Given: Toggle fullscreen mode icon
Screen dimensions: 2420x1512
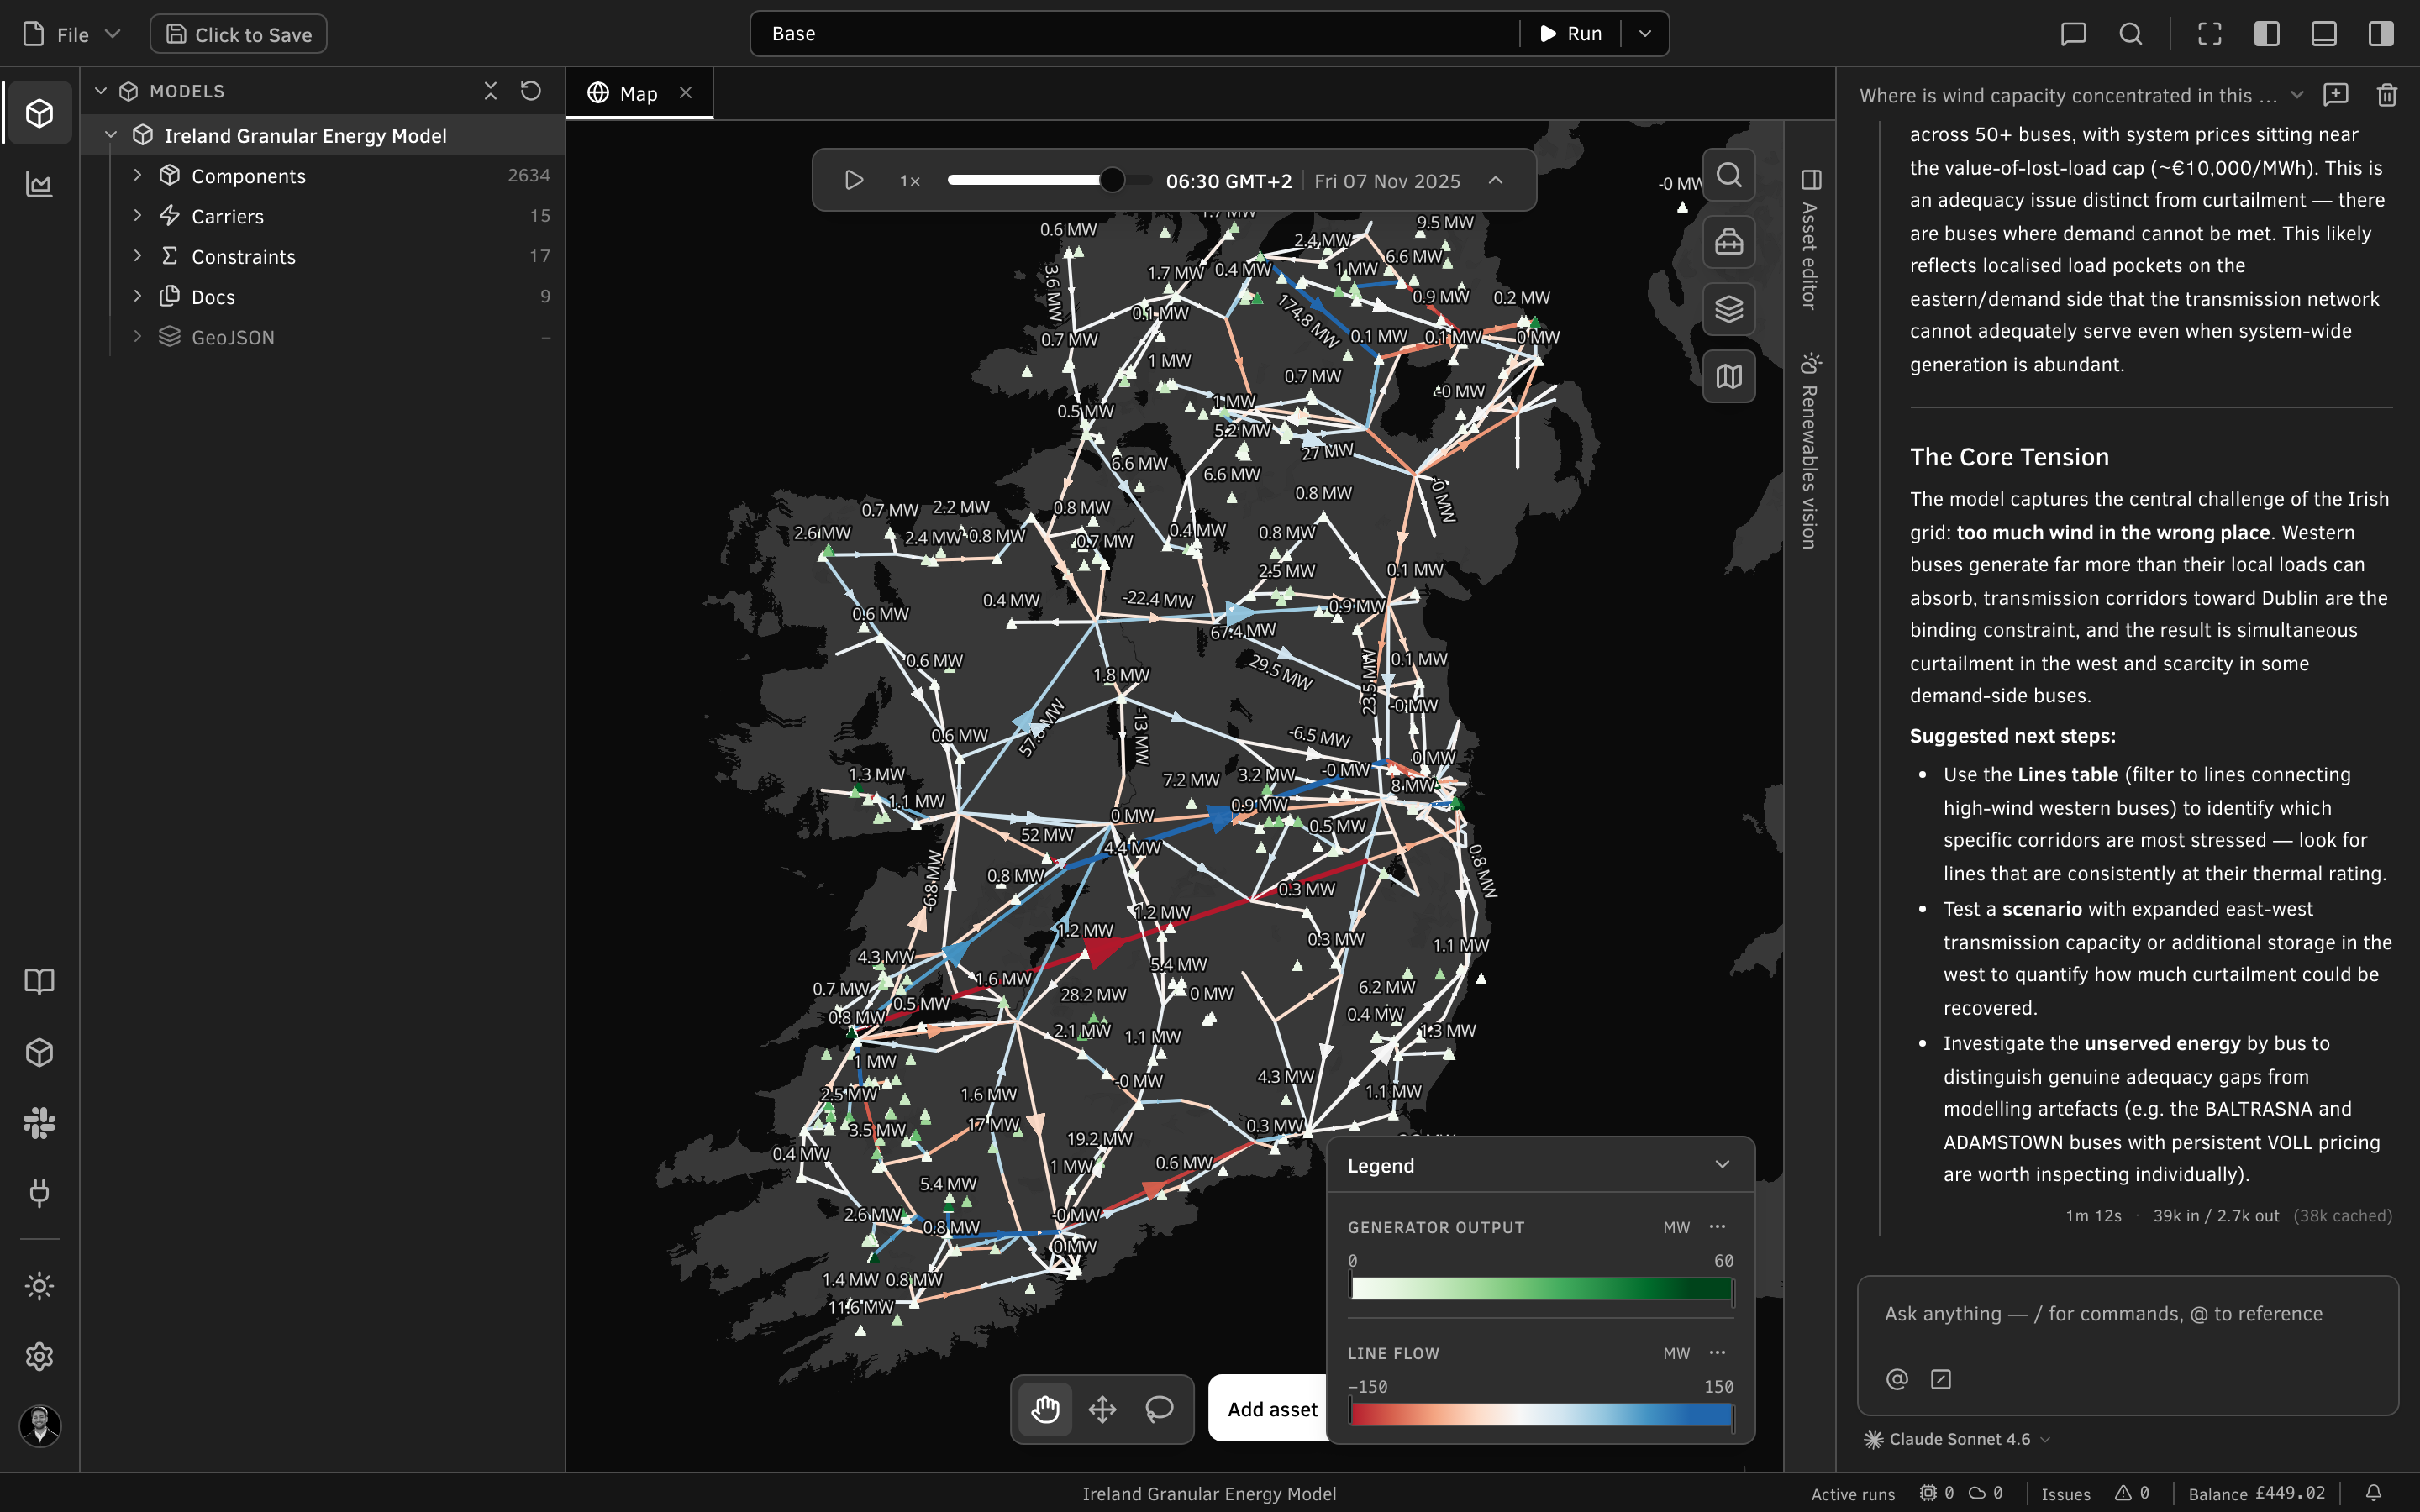Looking at the screenshot, I should 2209,34.
